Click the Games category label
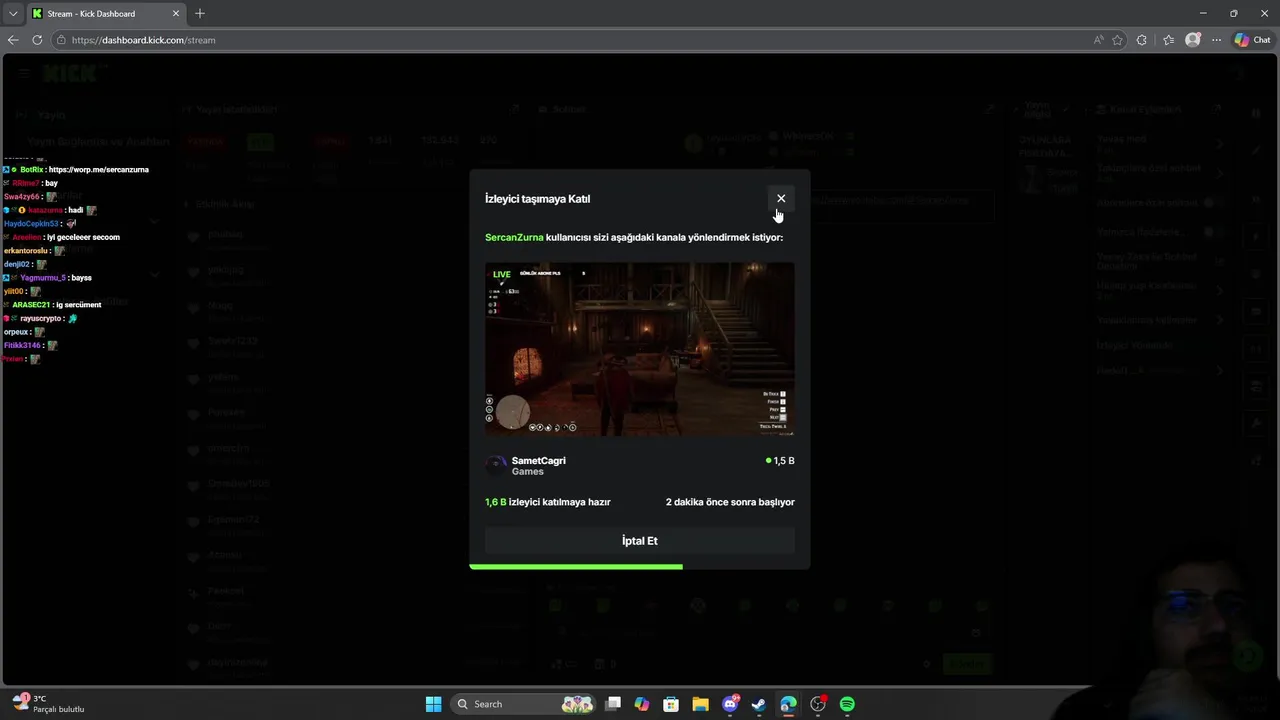Image resolution: width=1280 pixels, height=720 pixels. click(x=528, y=471)
